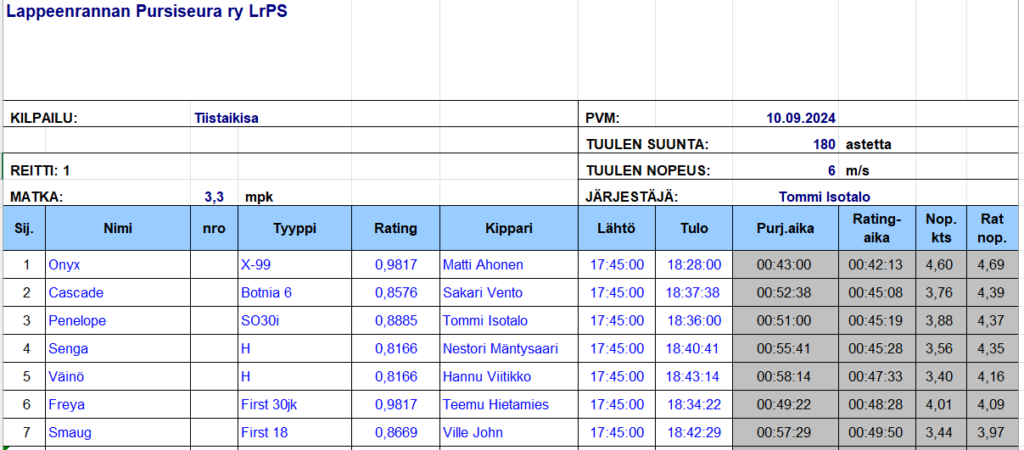Select wind speed value 6
This screenshot has height=450, width=1024.
[x=831, y=171]
